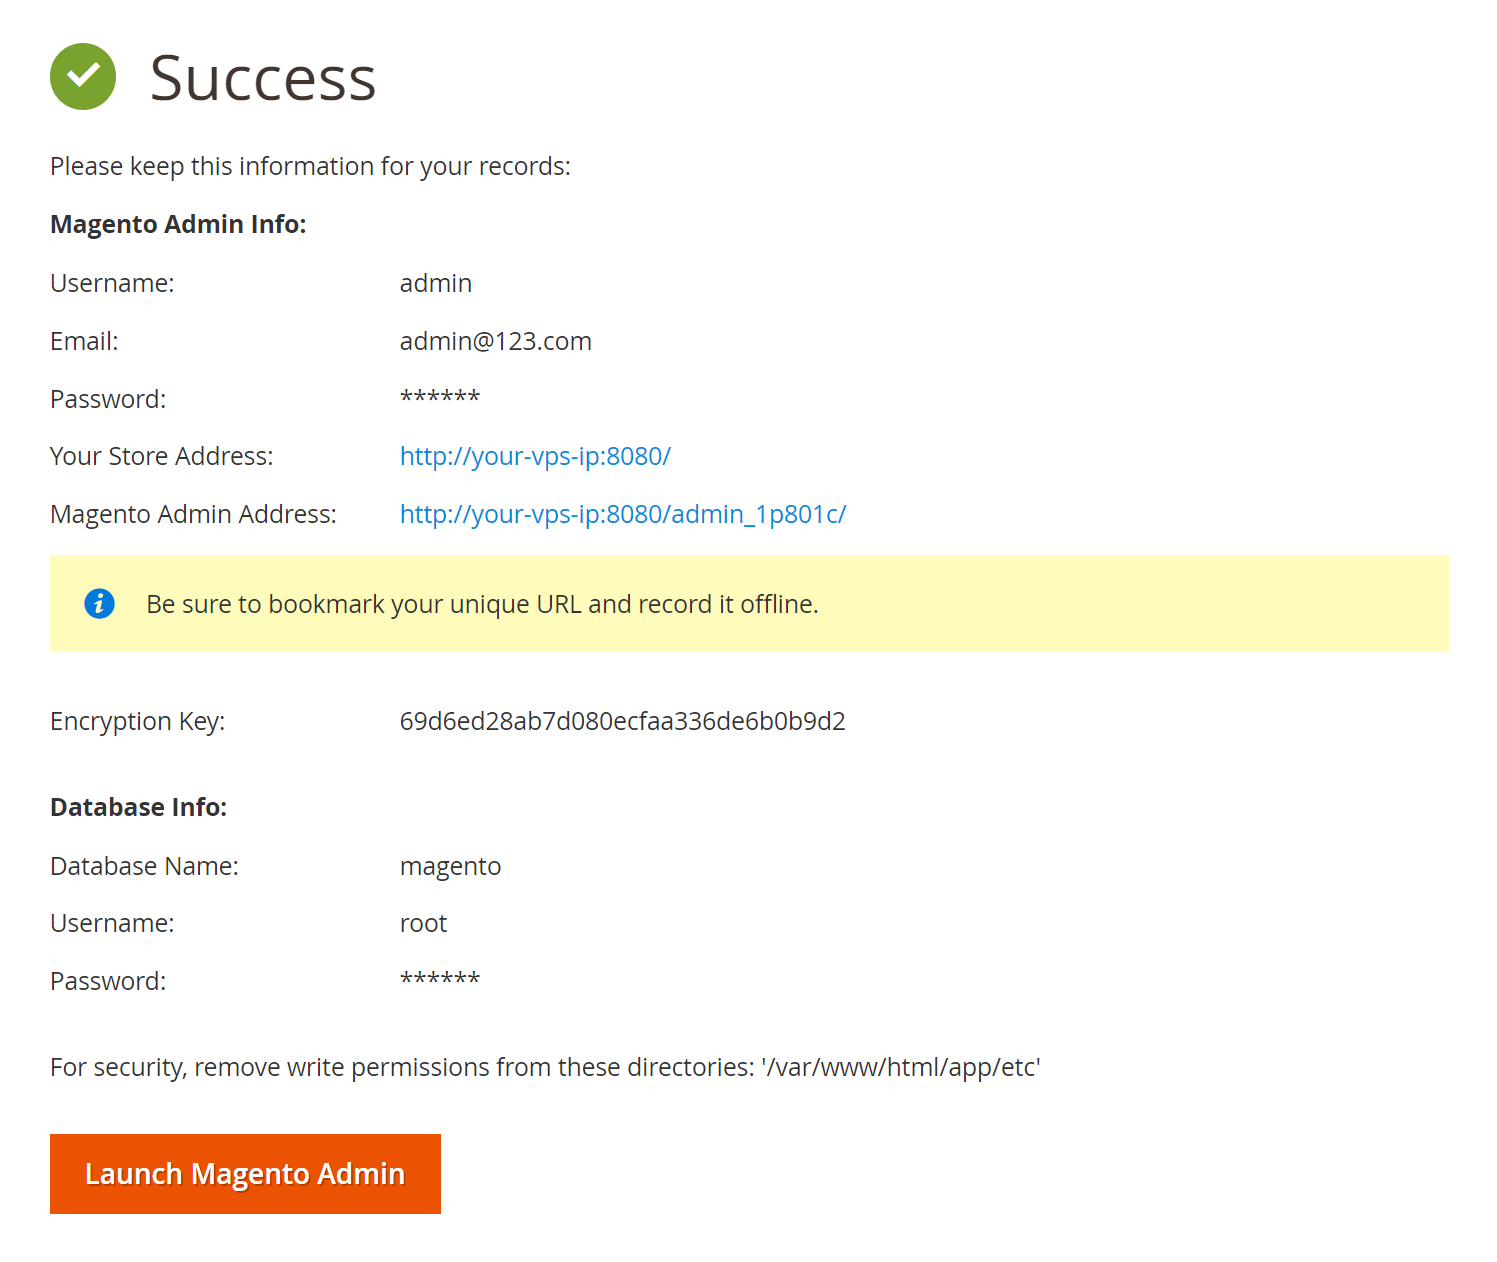Click the 'Your Store Address:' label
Screen dimensions: 1497x1262
pos(161,457)
